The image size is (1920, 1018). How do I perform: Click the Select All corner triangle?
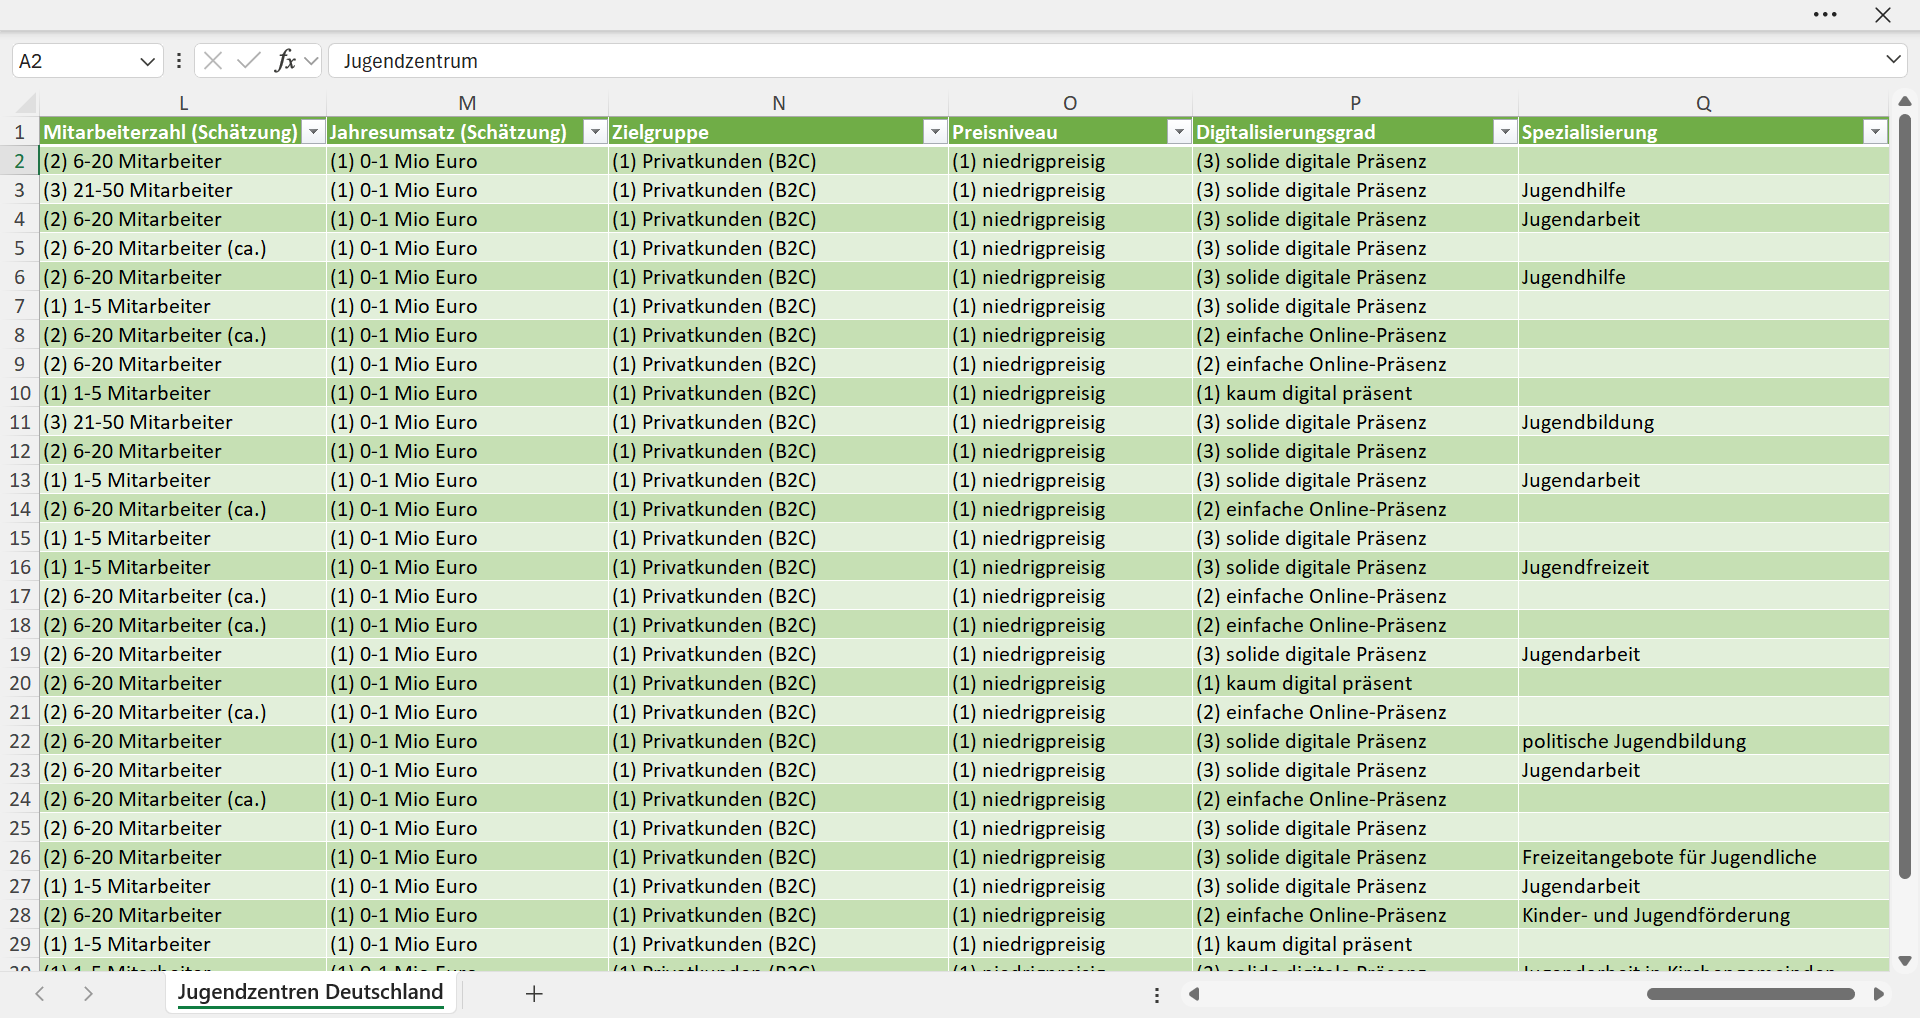27,103
